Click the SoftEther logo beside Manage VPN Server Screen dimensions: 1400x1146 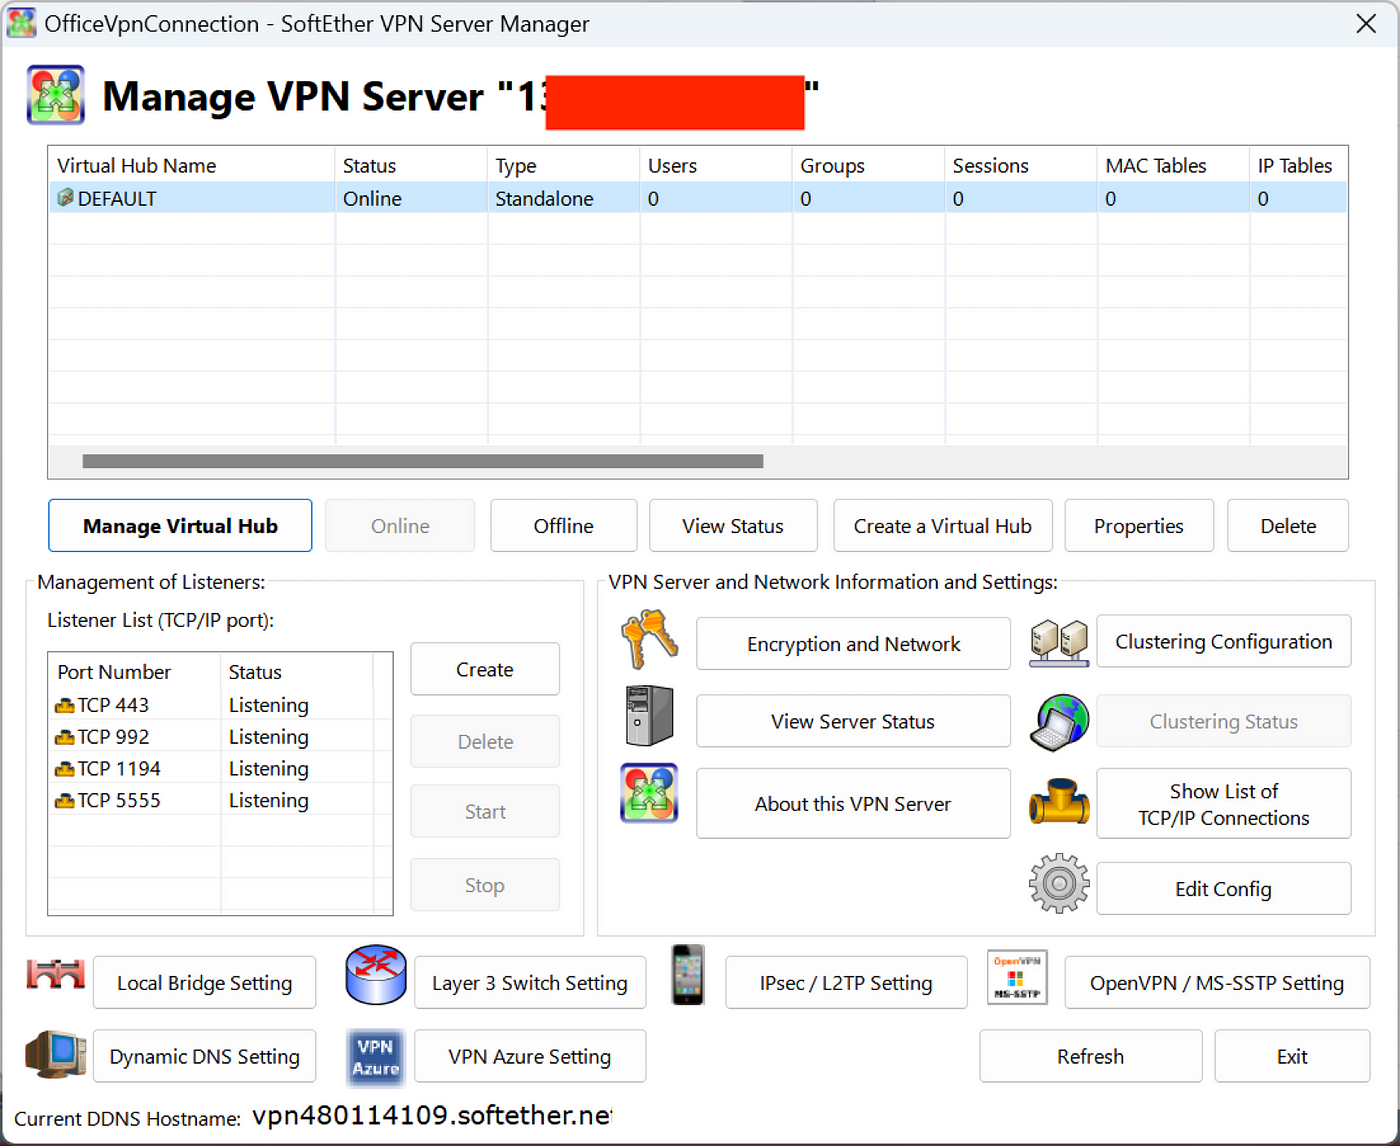pyautogui.click(x=55, y=95)
